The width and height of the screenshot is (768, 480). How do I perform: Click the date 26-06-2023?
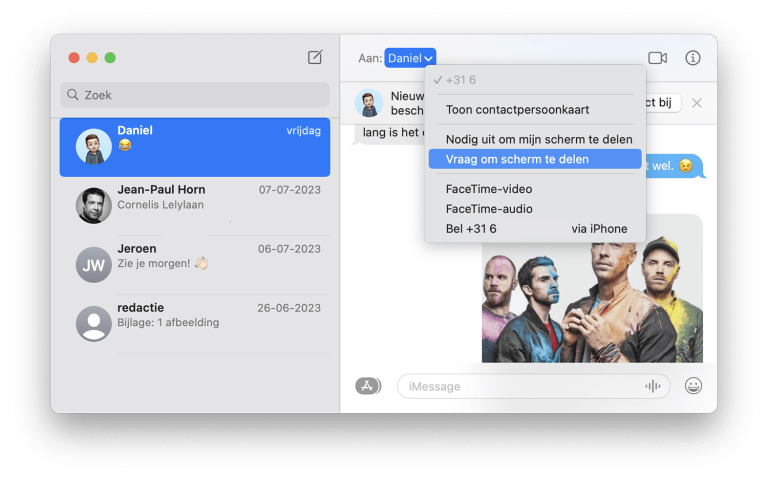289,308
